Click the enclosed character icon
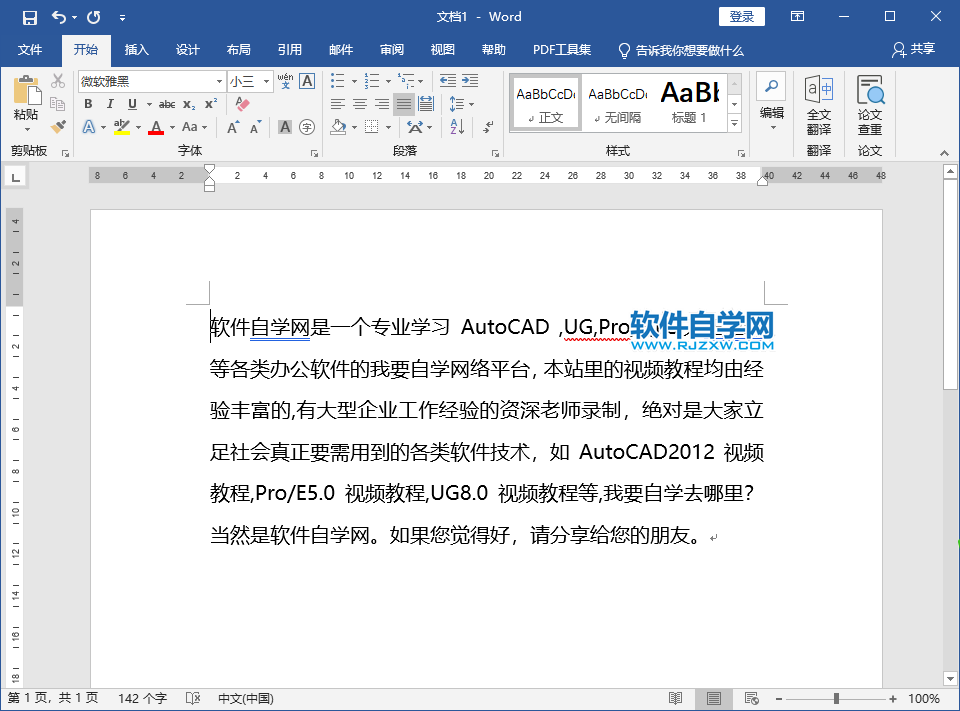 coord(307,127)
